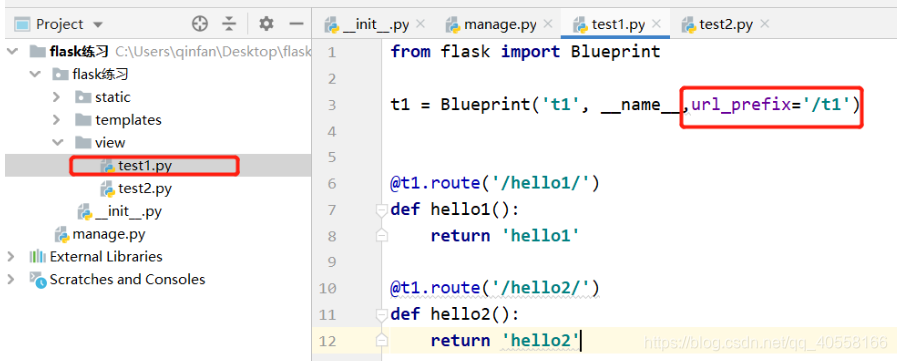Screen dimensions: 897x361
Task: Expand Scratches and Consoles node
Action: click(x=11, y=279)
